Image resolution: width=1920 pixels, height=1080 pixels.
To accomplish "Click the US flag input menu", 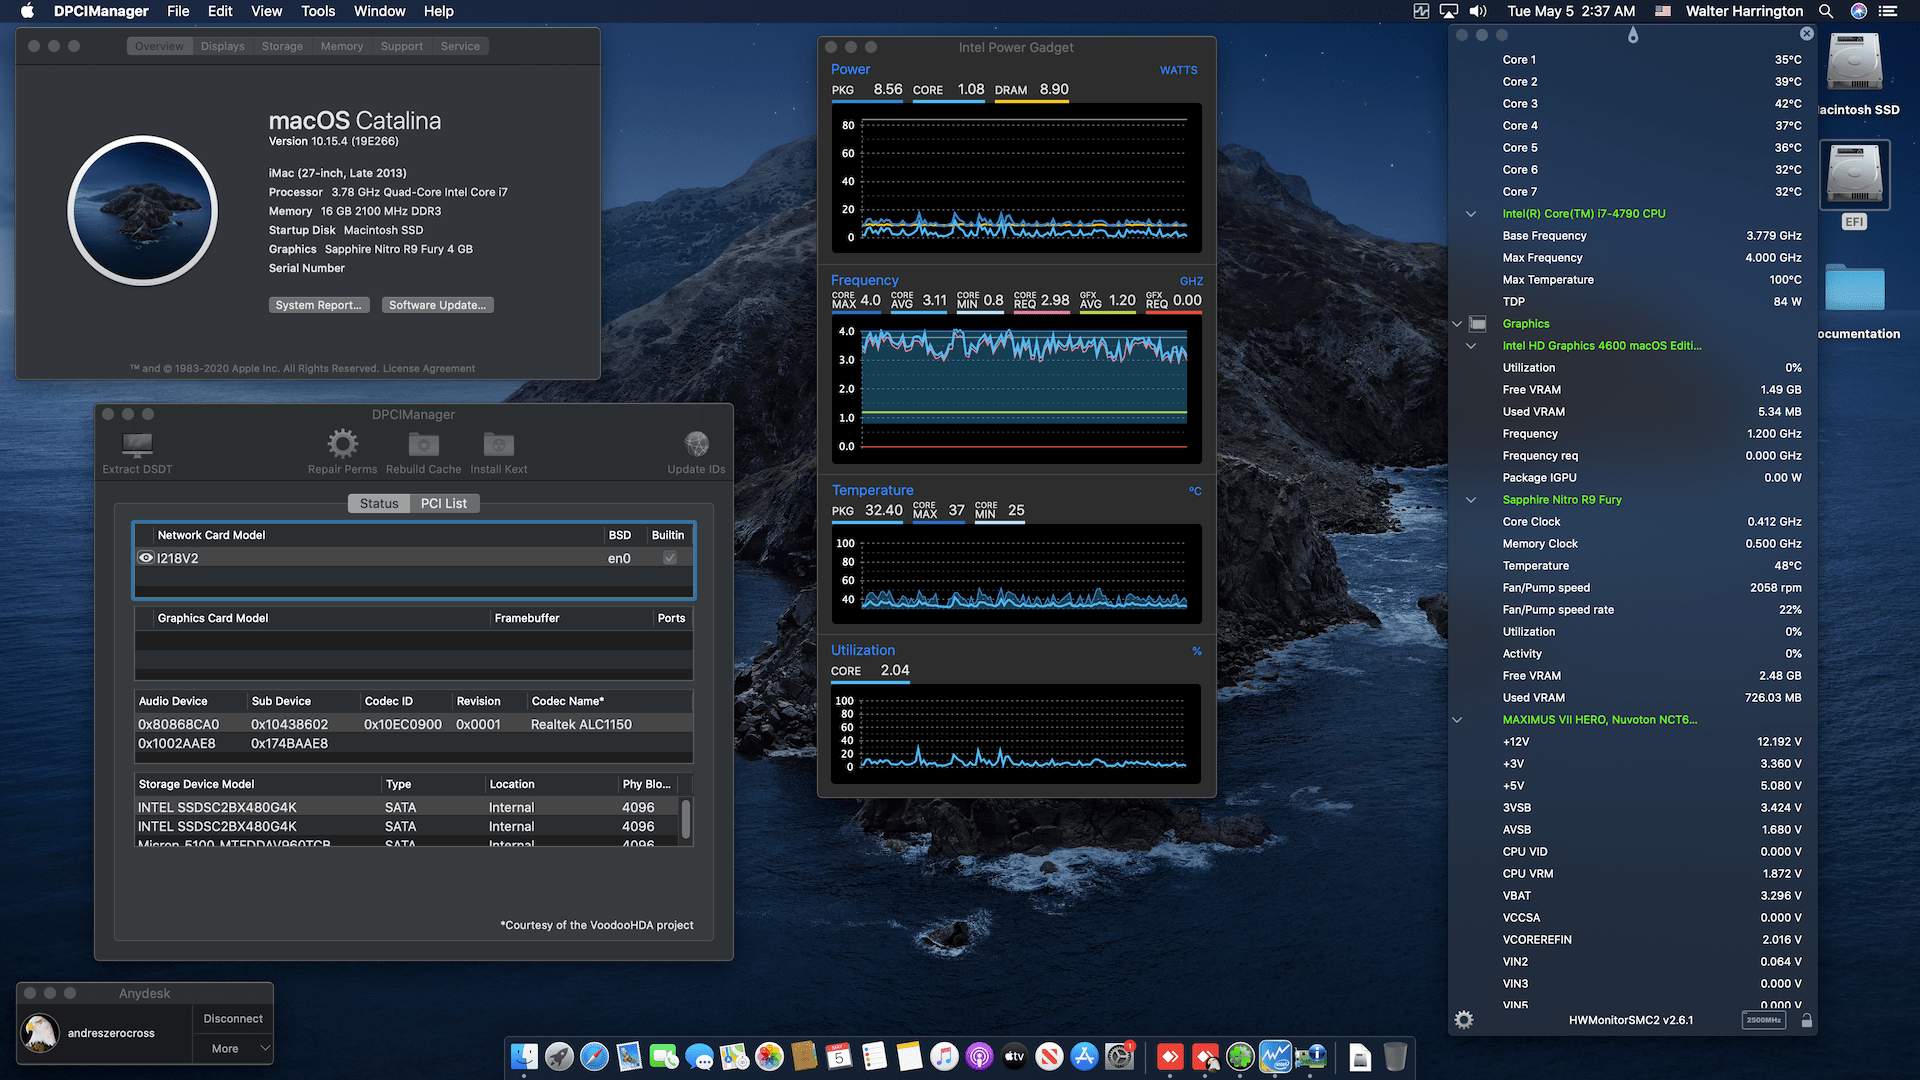I will (1662, 11).
